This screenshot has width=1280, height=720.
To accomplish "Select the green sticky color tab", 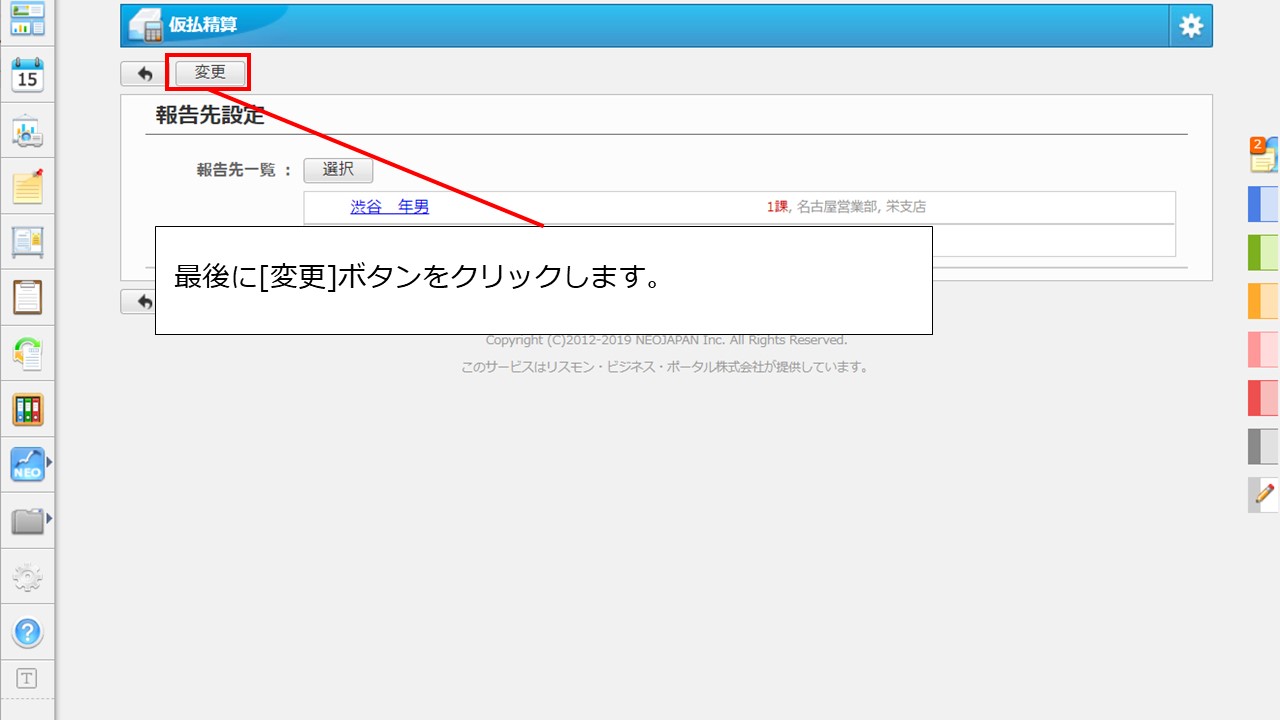I will [x=1262, y=252].
